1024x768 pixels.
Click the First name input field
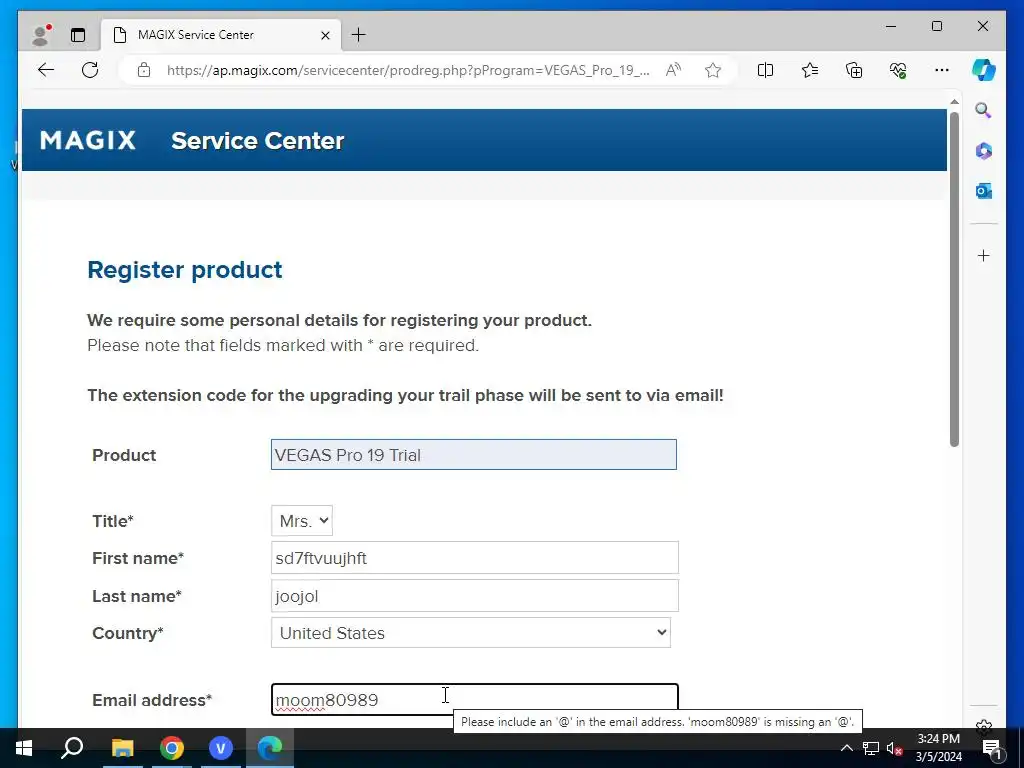point(475,558)
